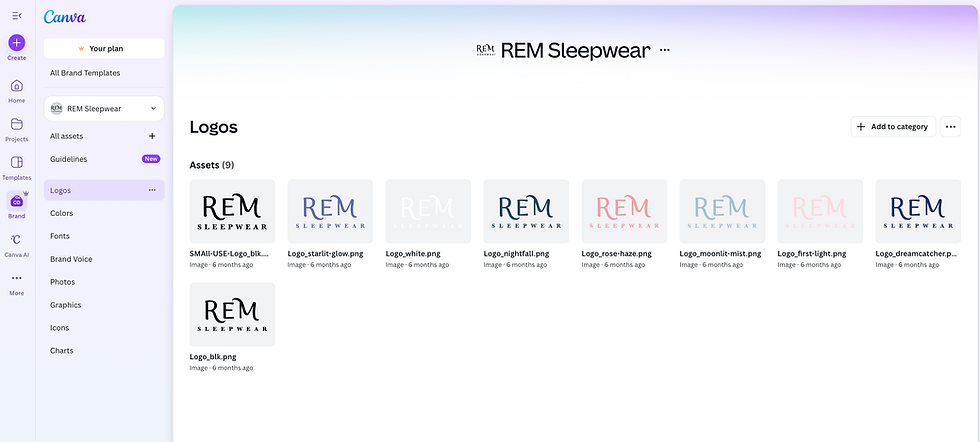
Task: Open Logo_first-light.png thumbnail
Action: point(820,211)
